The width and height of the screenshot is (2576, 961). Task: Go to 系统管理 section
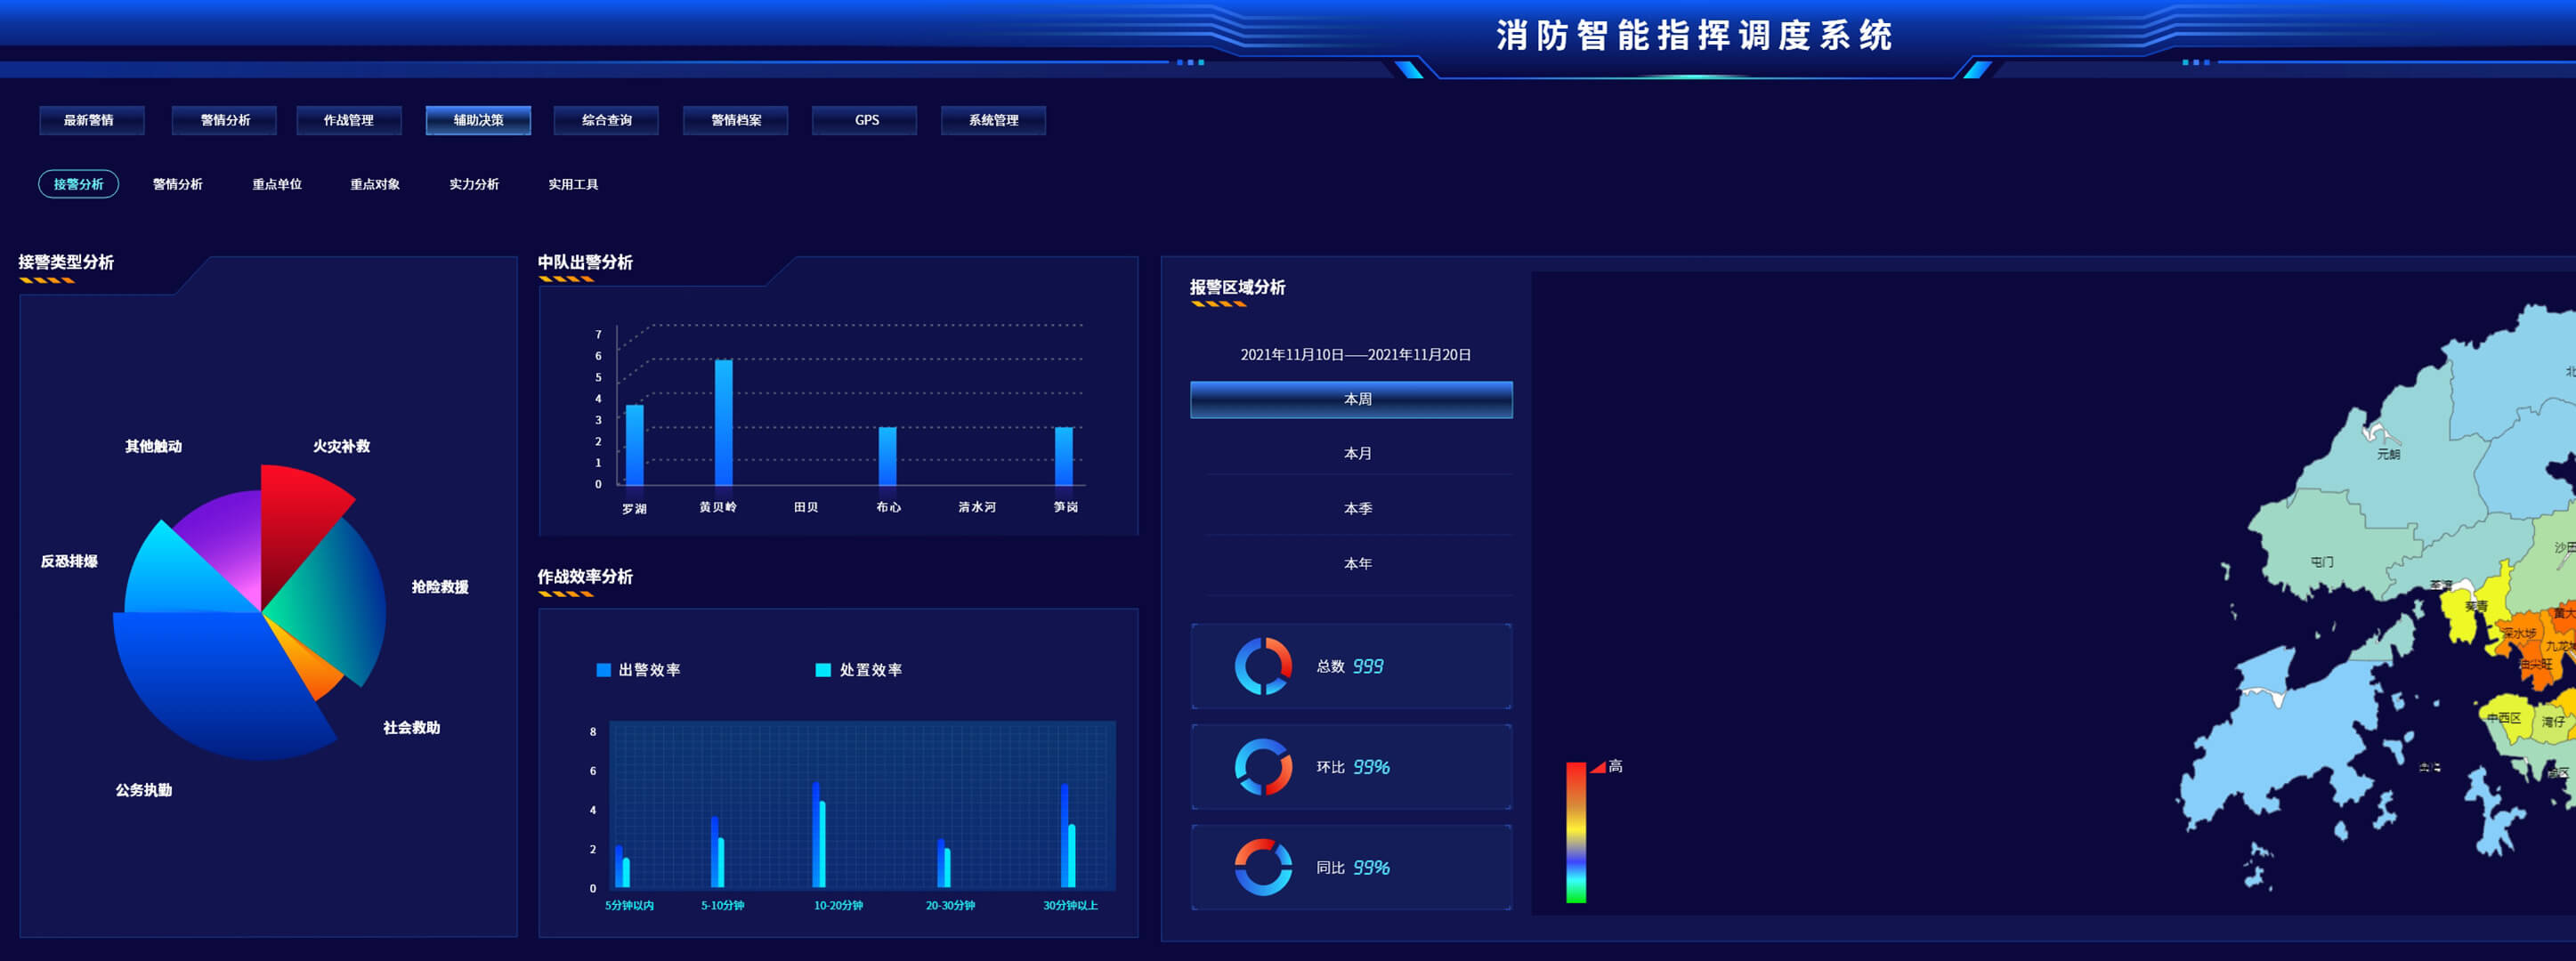pyautogui.click(x=993, y=120)
